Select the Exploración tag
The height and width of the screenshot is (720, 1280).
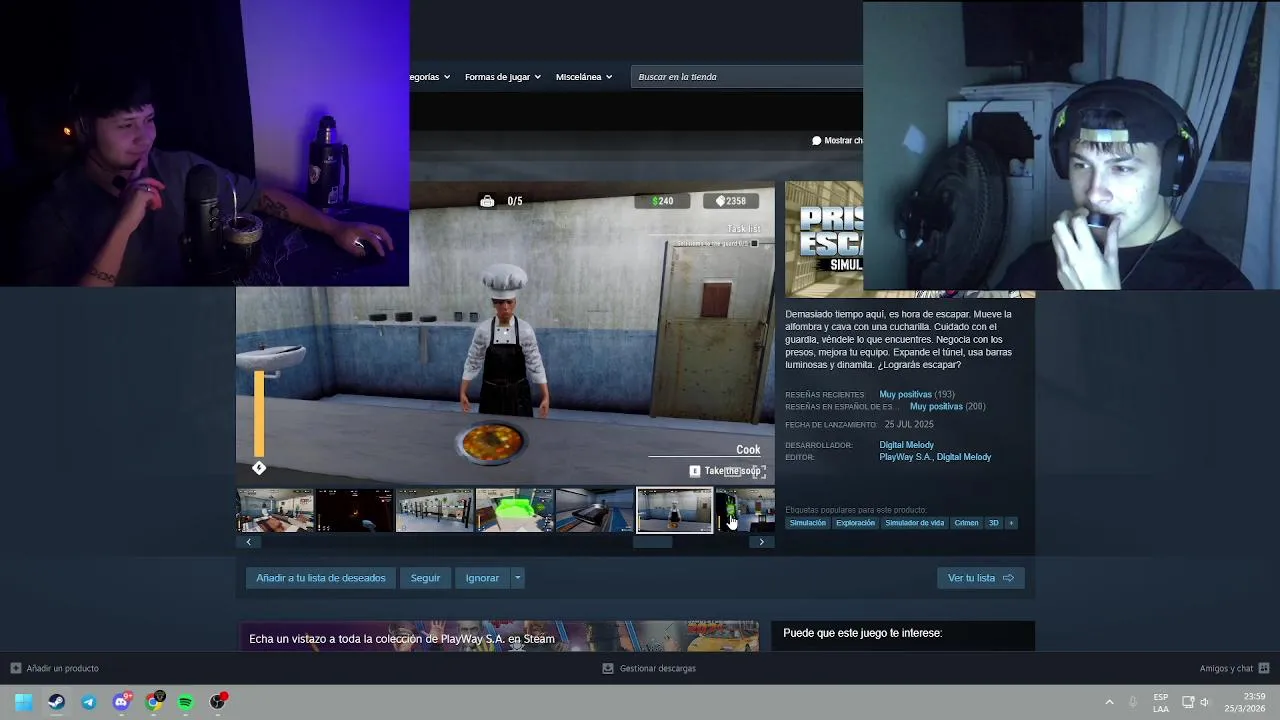pos(855,523)
